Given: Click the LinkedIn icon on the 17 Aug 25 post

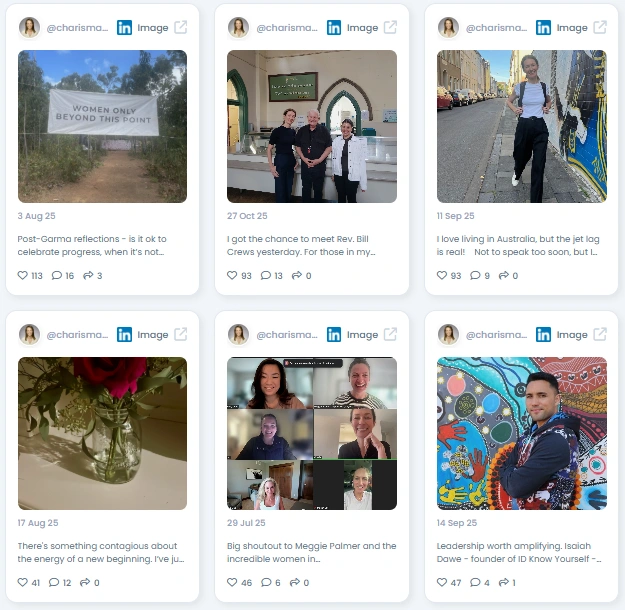Looking at the screenshot, I should (x=124, y=335).
